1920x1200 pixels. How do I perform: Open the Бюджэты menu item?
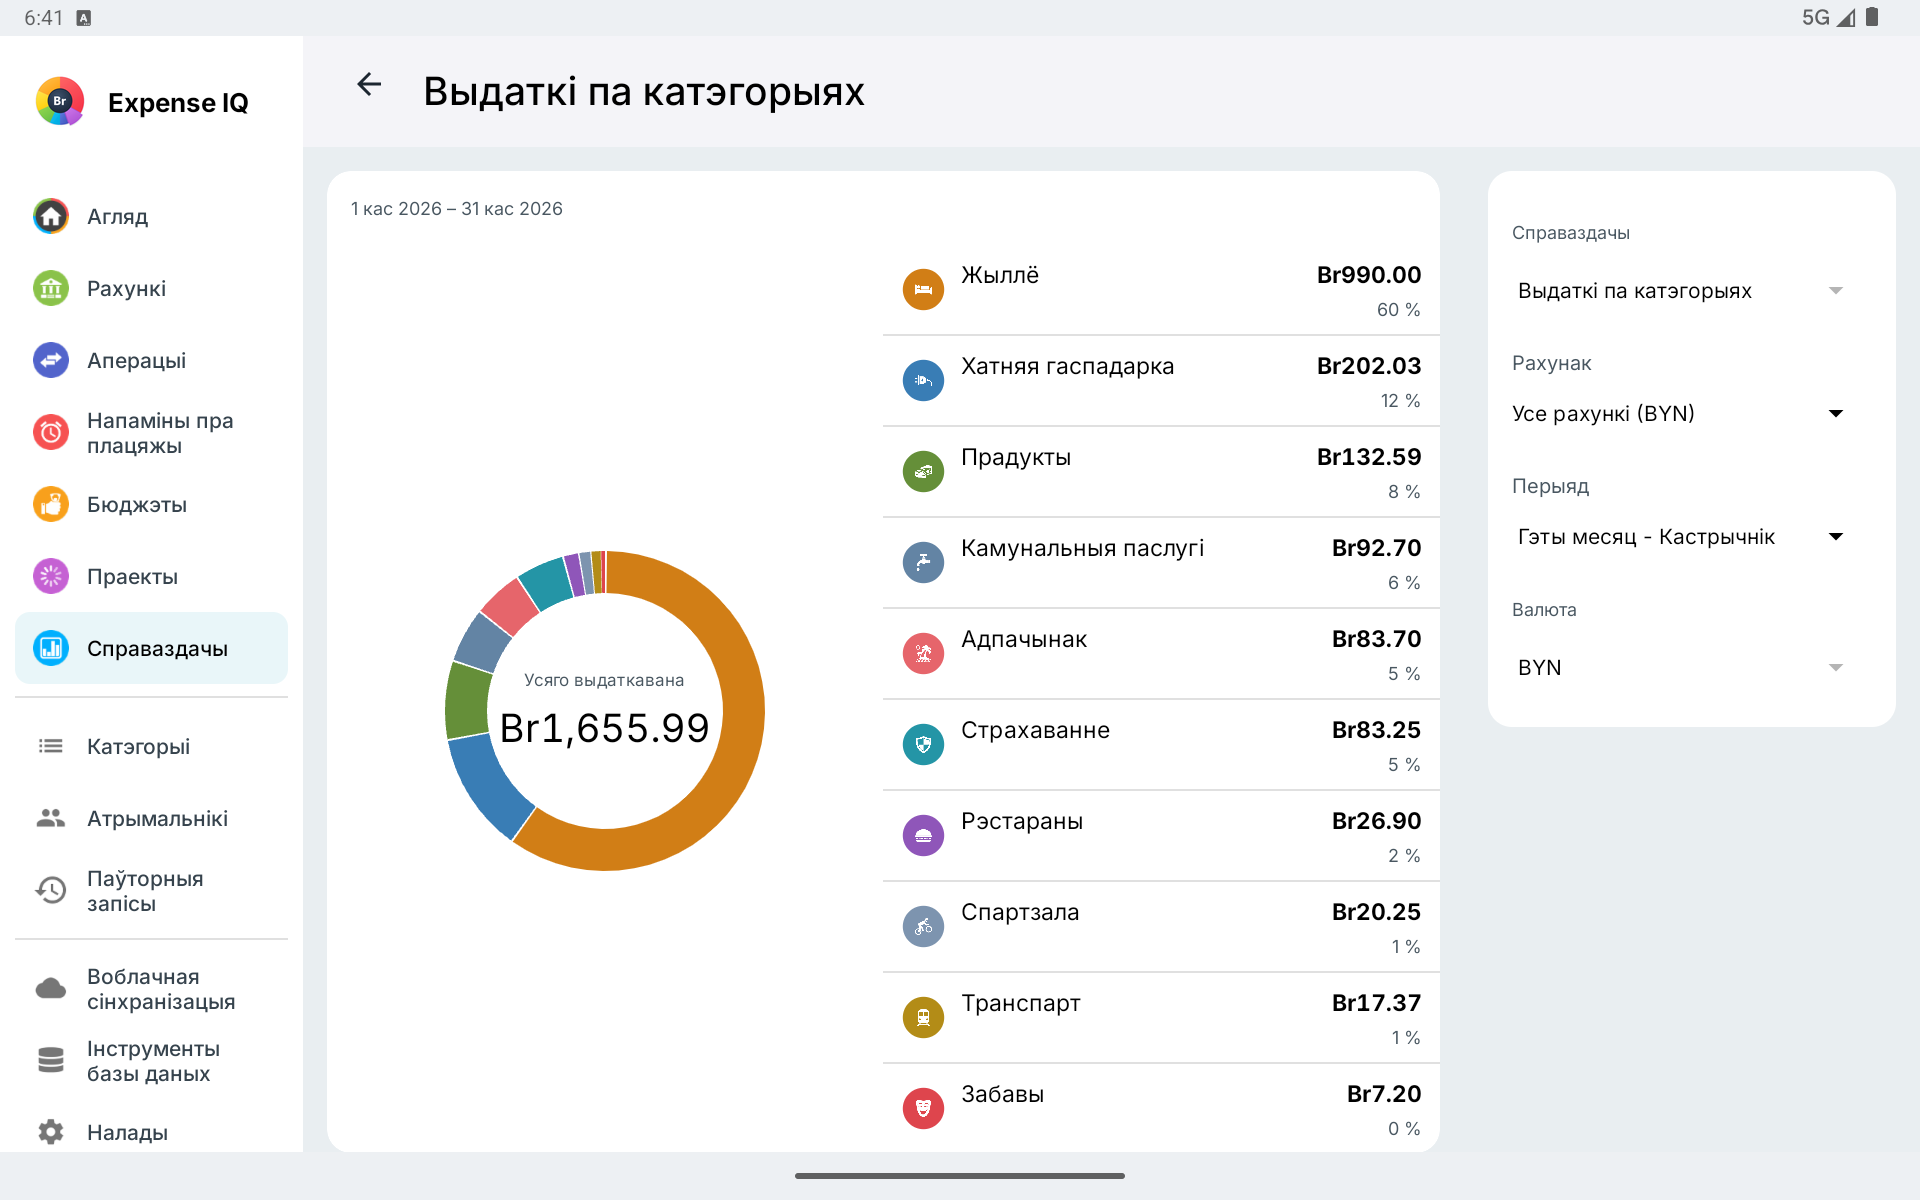click(151, 504)
